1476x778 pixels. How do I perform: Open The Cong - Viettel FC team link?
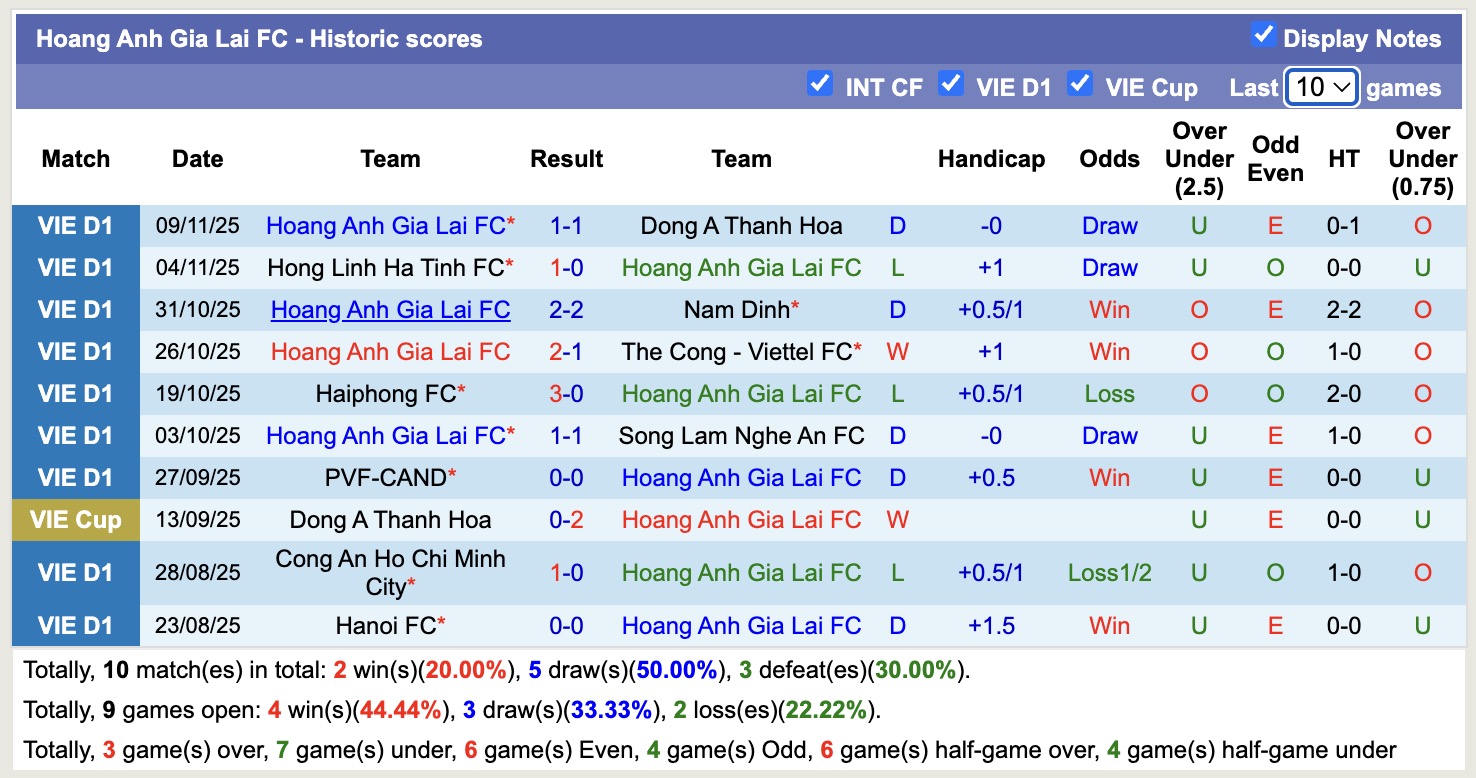click(736, 352)
